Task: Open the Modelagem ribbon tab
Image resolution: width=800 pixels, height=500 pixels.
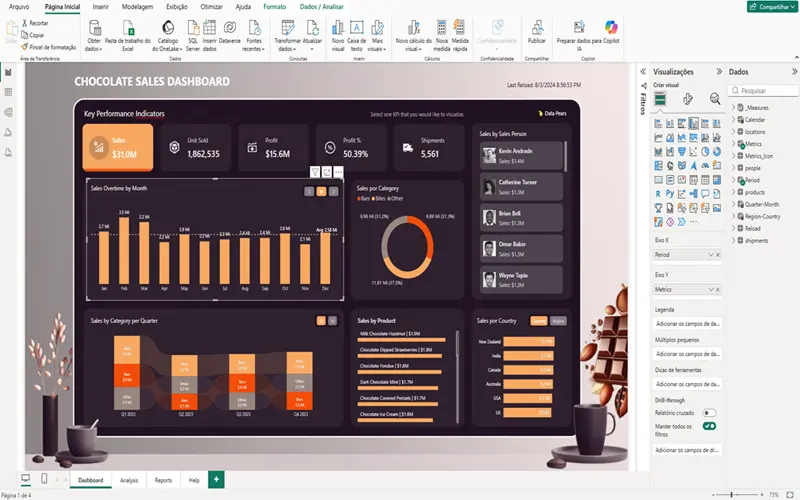Action: pyautogui.click(x=137, y=7)
